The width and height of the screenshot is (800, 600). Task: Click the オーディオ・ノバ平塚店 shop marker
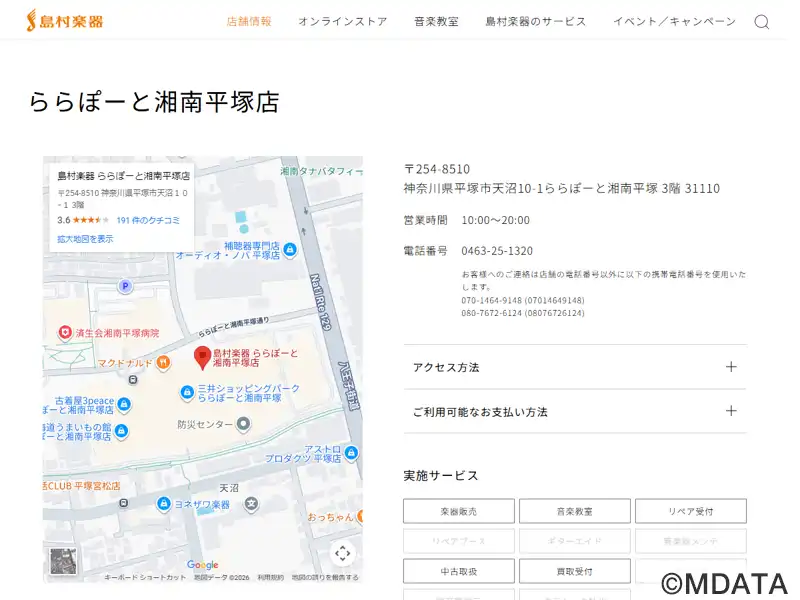(x=290, y=250)
